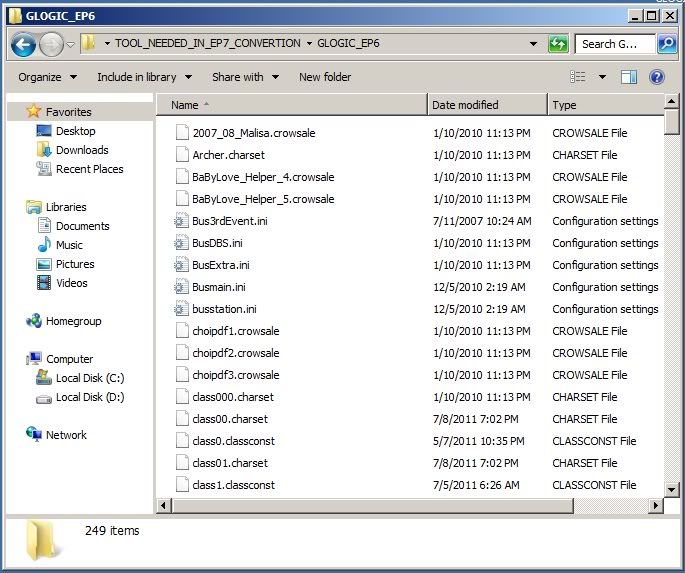Expand the Include in library menu
685x573 pixels.
tap(143, 77)
